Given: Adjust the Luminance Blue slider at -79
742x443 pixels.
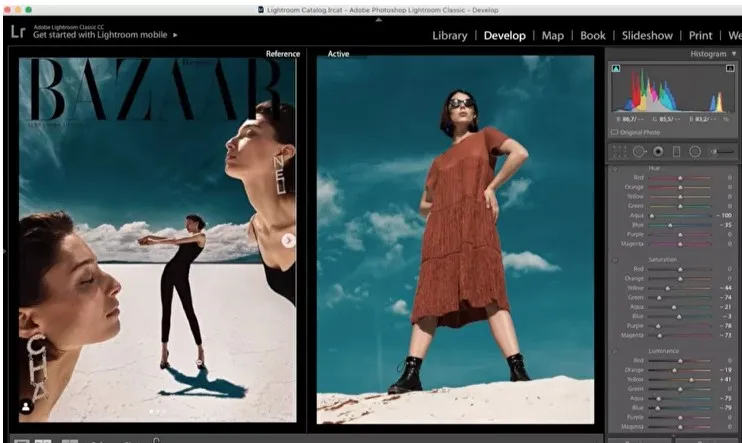Looking at the screenshot, I should coord(657,408).
